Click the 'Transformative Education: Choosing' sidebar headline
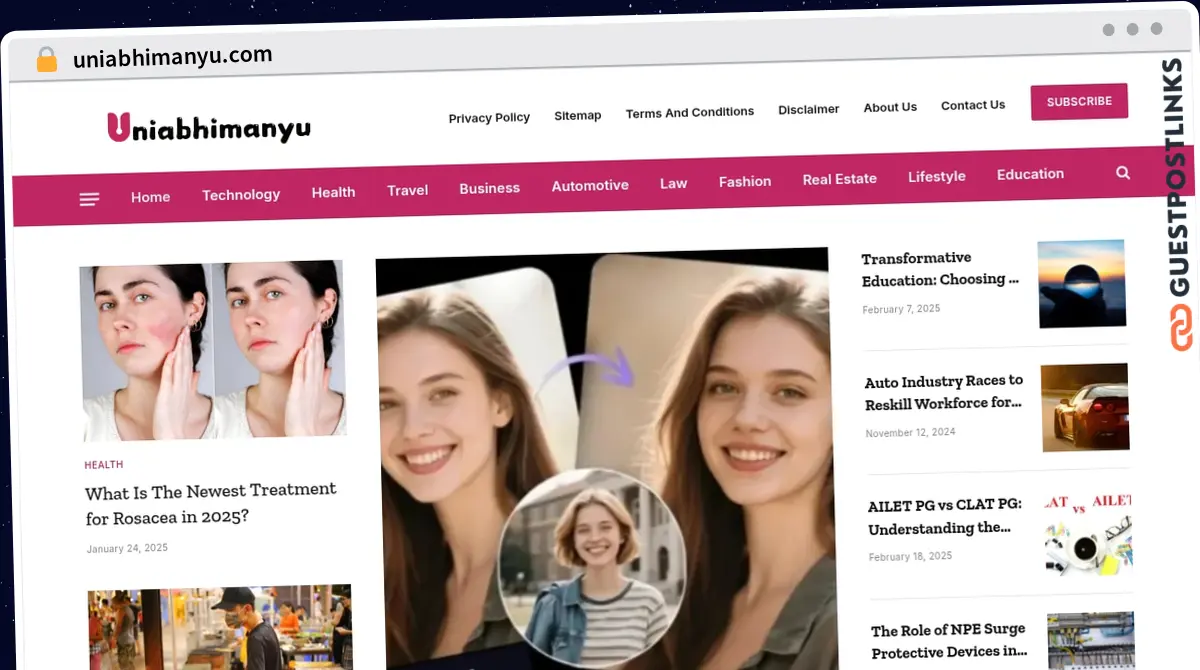 [x=940, y=269]
